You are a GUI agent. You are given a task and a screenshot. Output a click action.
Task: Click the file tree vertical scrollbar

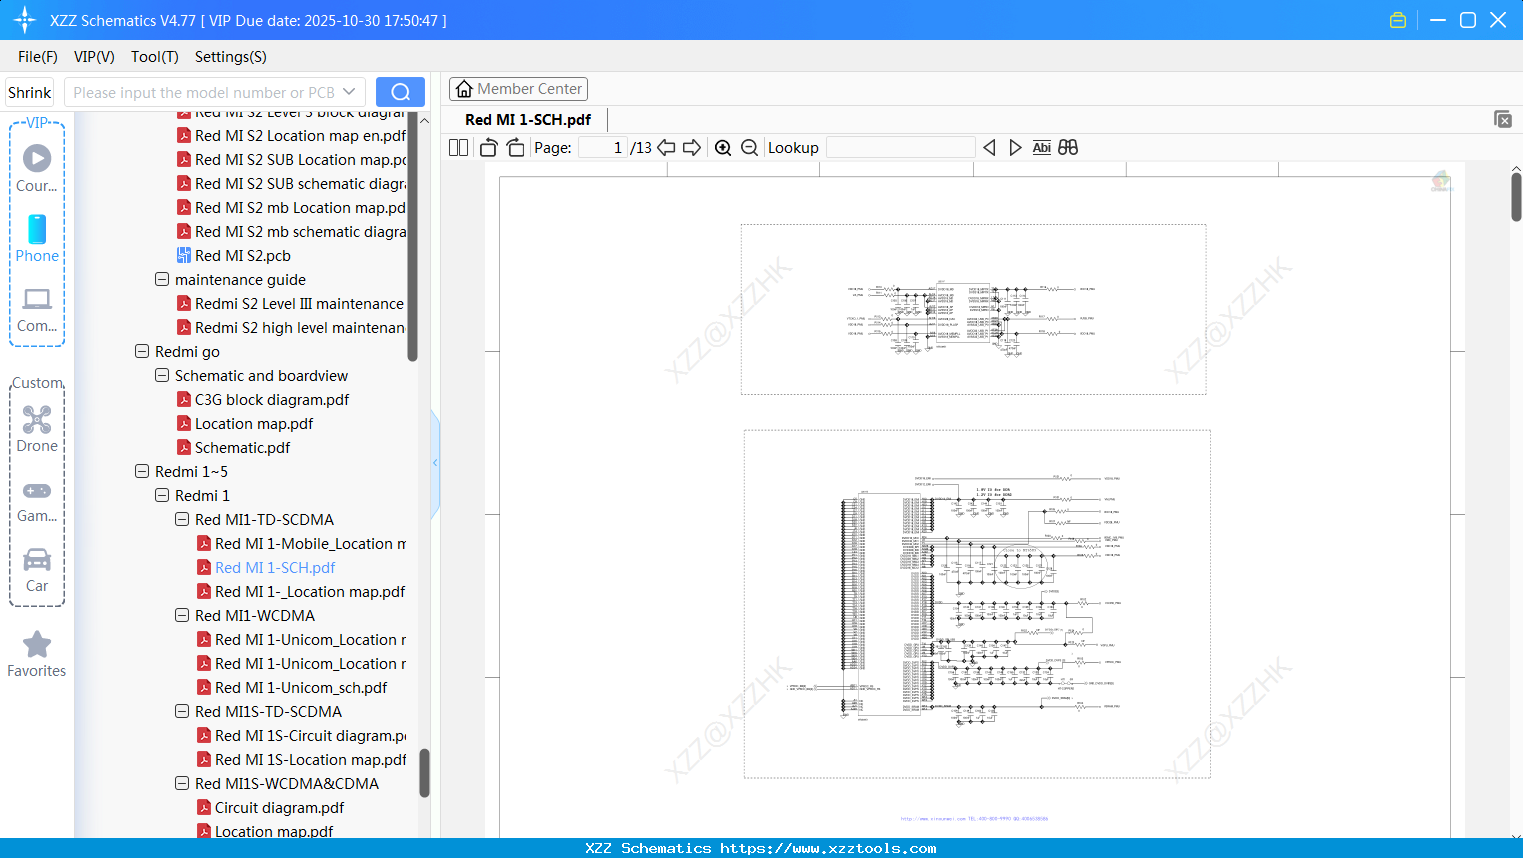[424, 773]
